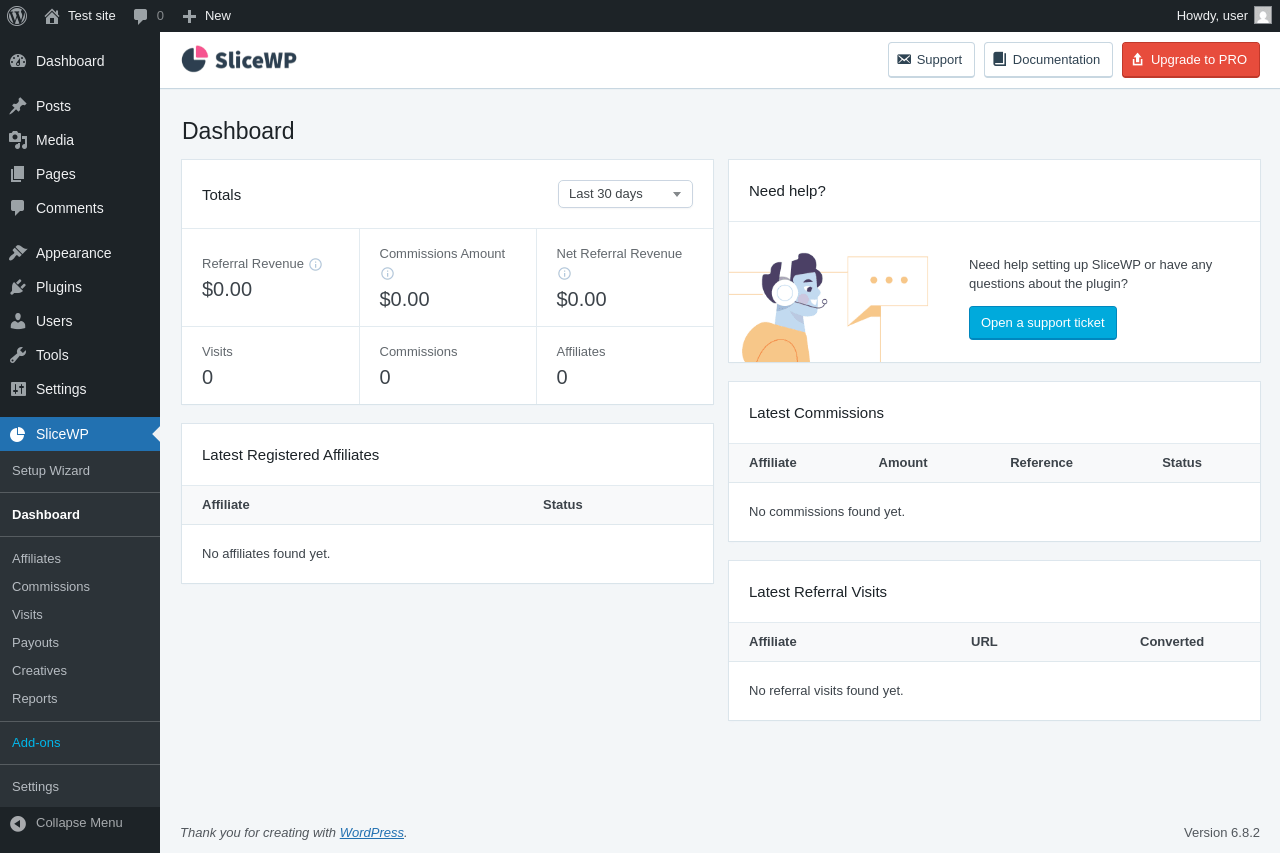Click the Appearance brush icon

(x=18, y=253)
